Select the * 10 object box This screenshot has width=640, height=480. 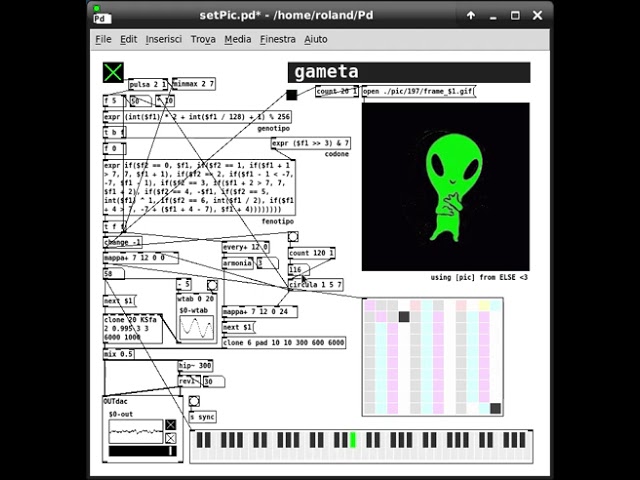coord(165,100)
